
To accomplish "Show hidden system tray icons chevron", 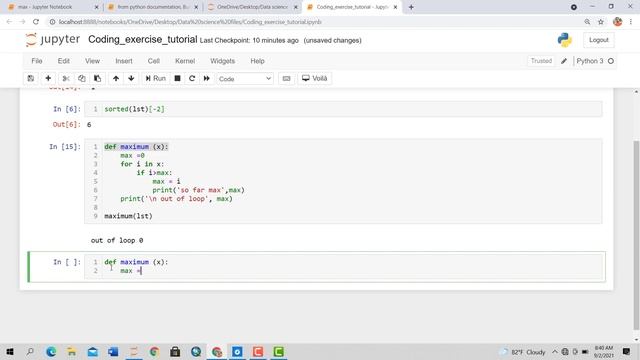I will coord(555,351).
